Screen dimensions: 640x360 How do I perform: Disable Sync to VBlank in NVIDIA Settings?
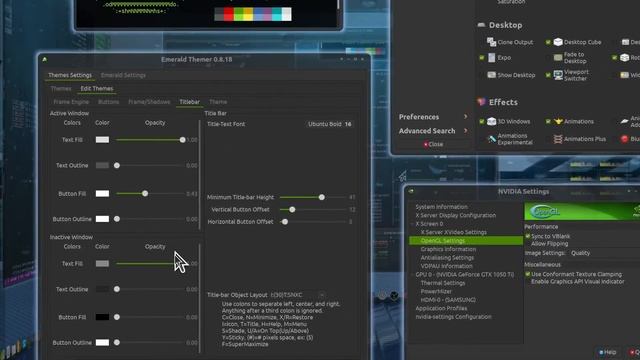528,236
